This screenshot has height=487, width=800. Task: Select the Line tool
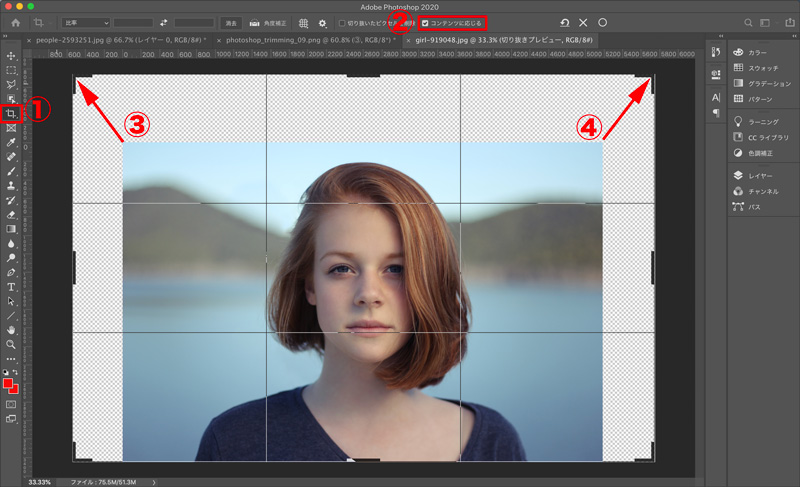point(11,316)
